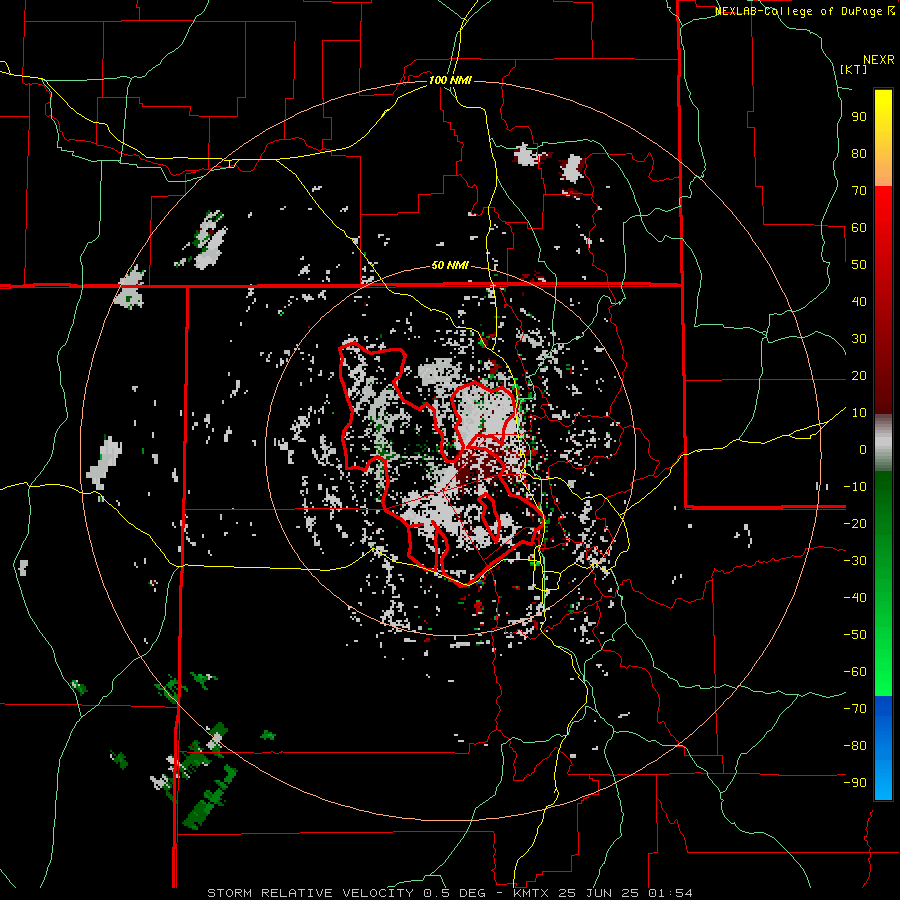900x900 pixels.
Task: Click the 60 value on velocity scale
Action: tap(859, 227)
